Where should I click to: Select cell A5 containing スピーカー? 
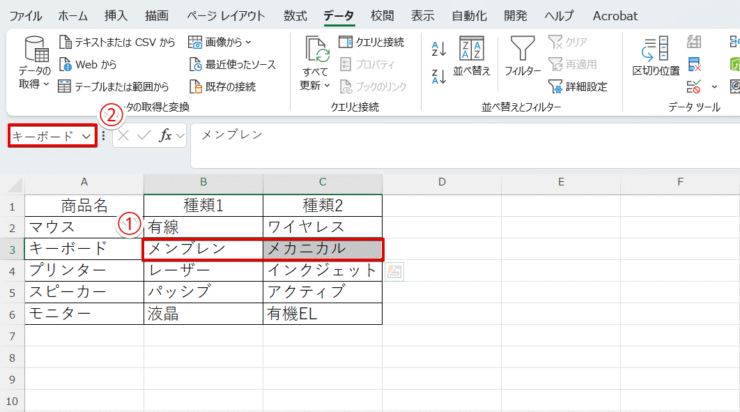[84, 292]
